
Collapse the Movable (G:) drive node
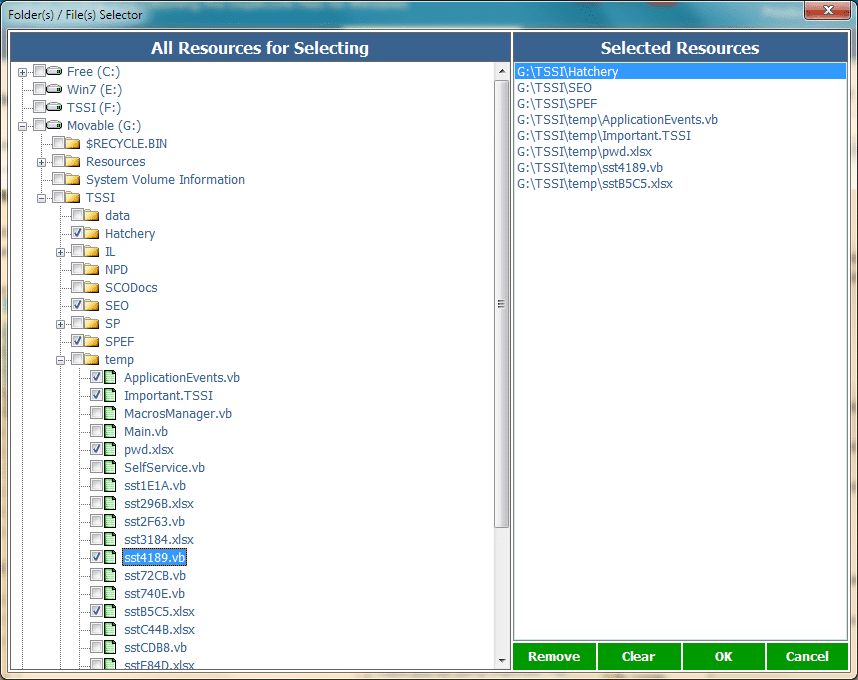tap(22, 126)
